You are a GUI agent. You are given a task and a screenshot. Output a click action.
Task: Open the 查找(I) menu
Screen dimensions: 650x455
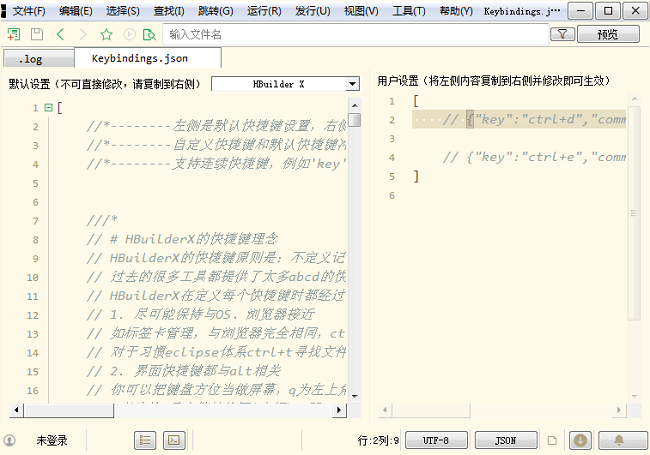tap(169, 11)
